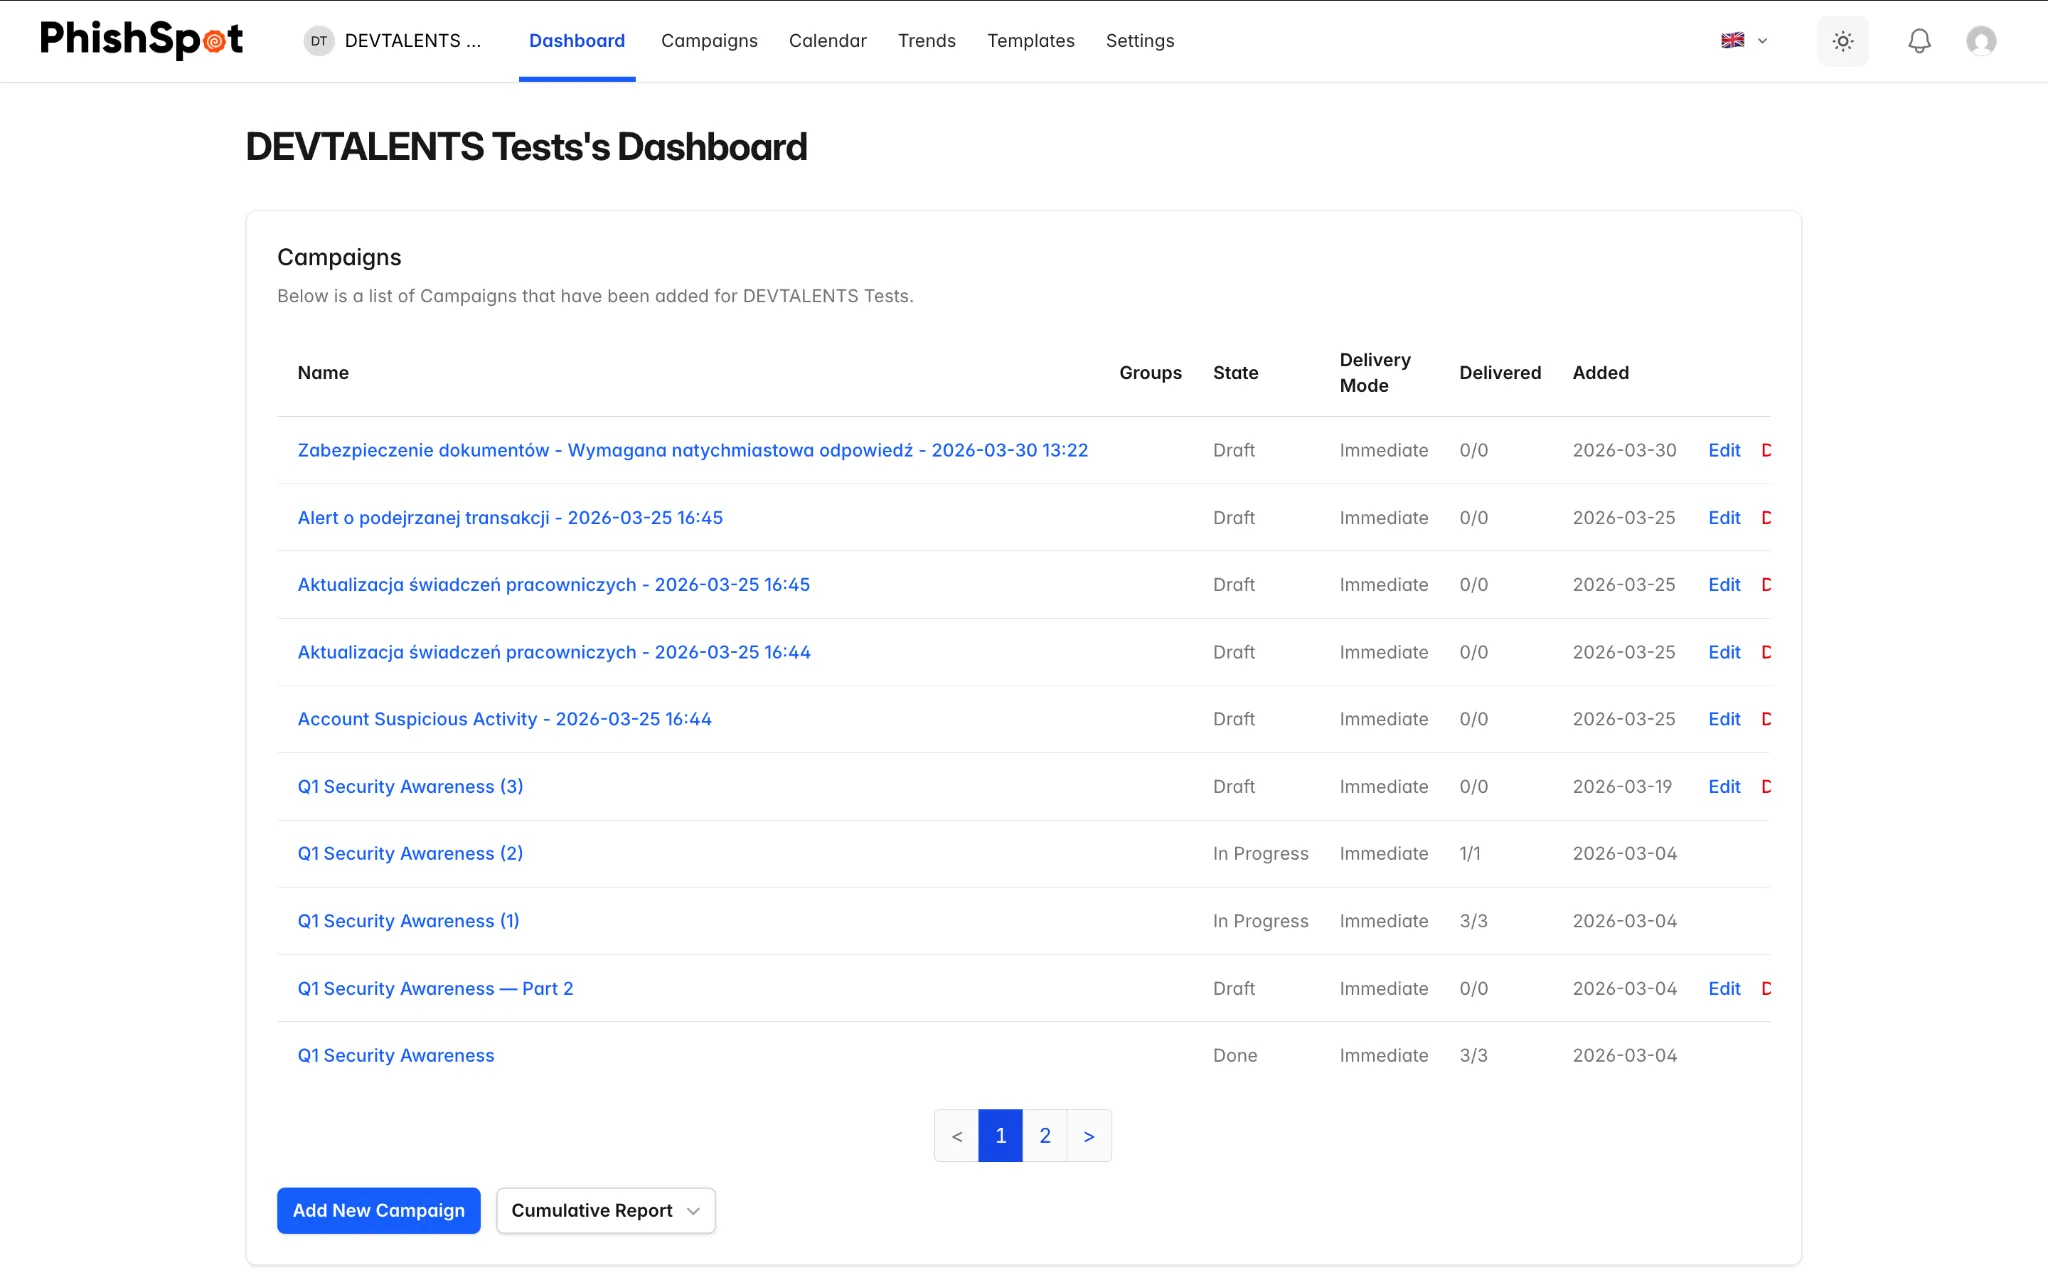Open the user avatar profile menu
This screenshot has height=1280, width=2048.
click(1981, 41)
